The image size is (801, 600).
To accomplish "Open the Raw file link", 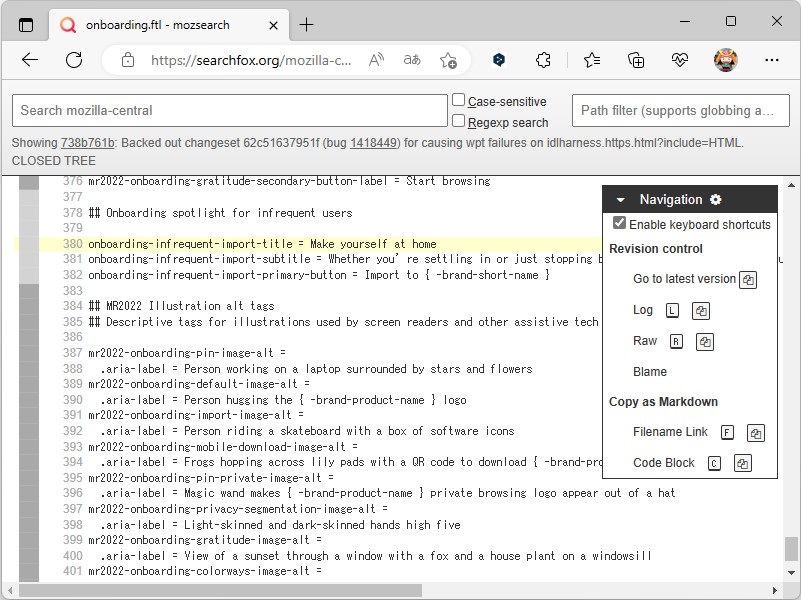I will click(645, 341).
